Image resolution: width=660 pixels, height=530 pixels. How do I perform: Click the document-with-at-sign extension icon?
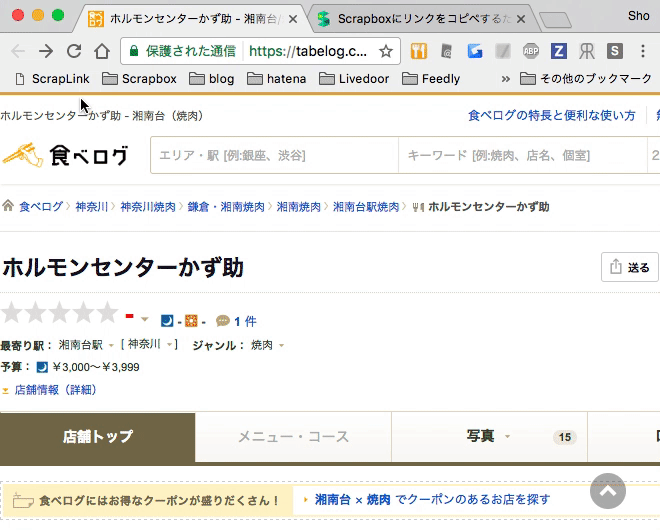pos(447,51)
